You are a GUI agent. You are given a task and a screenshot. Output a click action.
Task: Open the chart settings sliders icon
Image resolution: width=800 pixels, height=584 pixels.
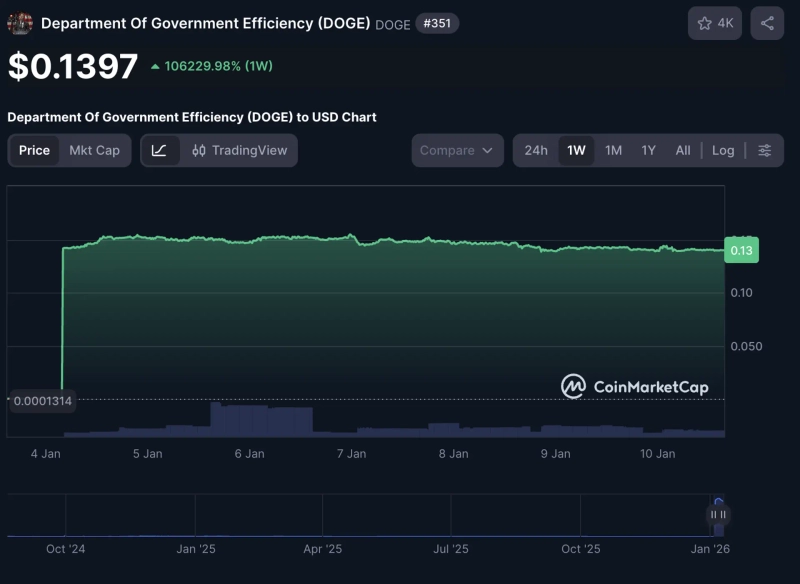click(x=764, y=150)
